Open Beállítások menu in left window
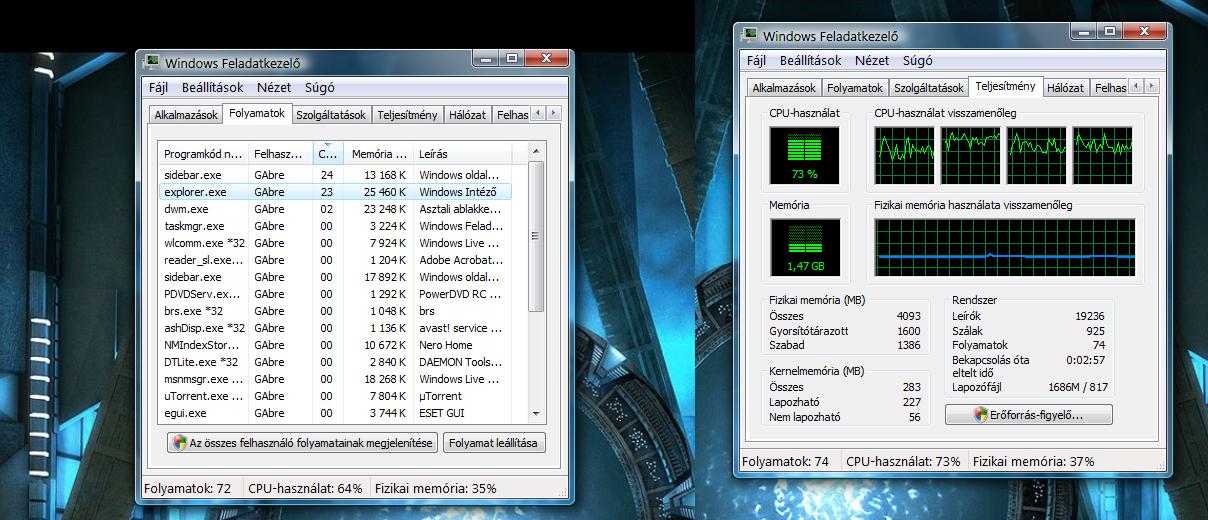Image resolution: width=1208 pixels, height=520 pixels. click(213, 88)
